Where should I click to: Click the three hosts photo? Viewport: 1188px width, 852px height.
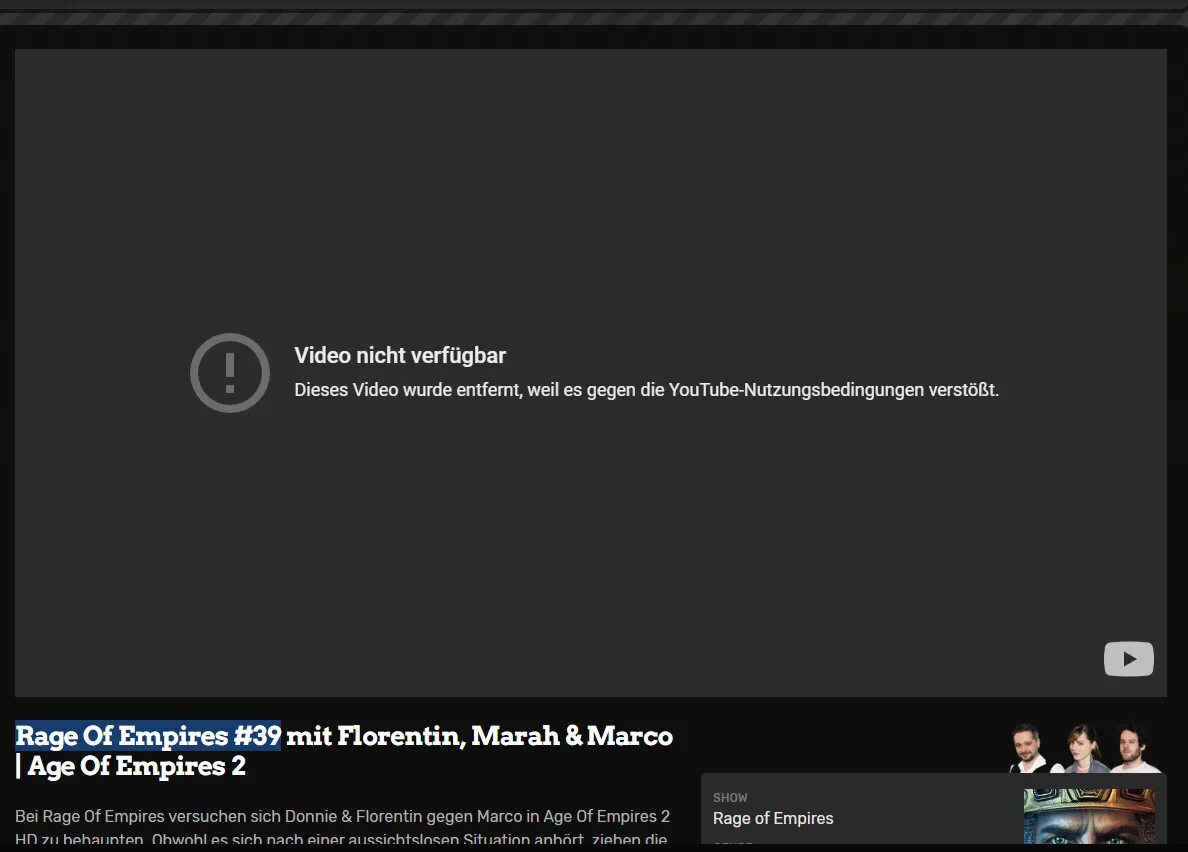tap(1085, 748)
